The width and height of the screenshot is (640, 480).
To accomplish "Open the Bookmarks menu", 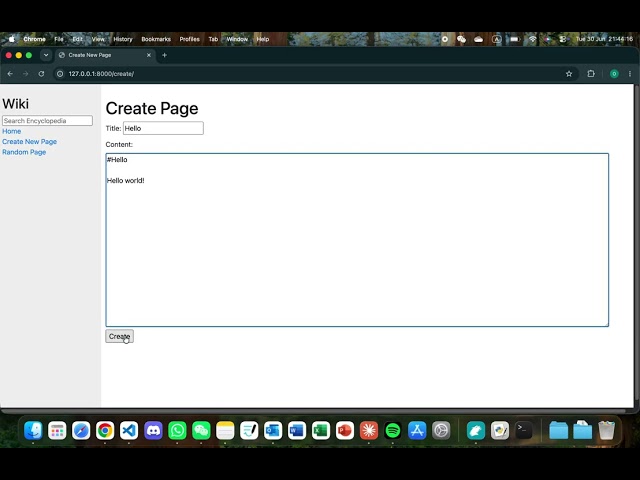I will point(156,39).
